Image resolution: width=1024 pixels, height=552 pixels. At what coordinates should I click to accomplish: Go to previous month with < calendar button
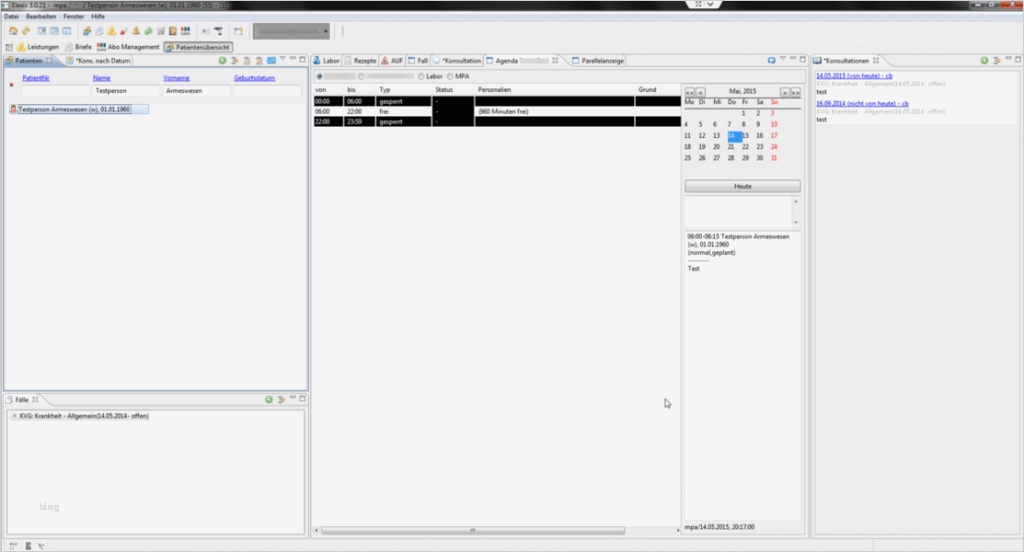click(x=701, y=92)
